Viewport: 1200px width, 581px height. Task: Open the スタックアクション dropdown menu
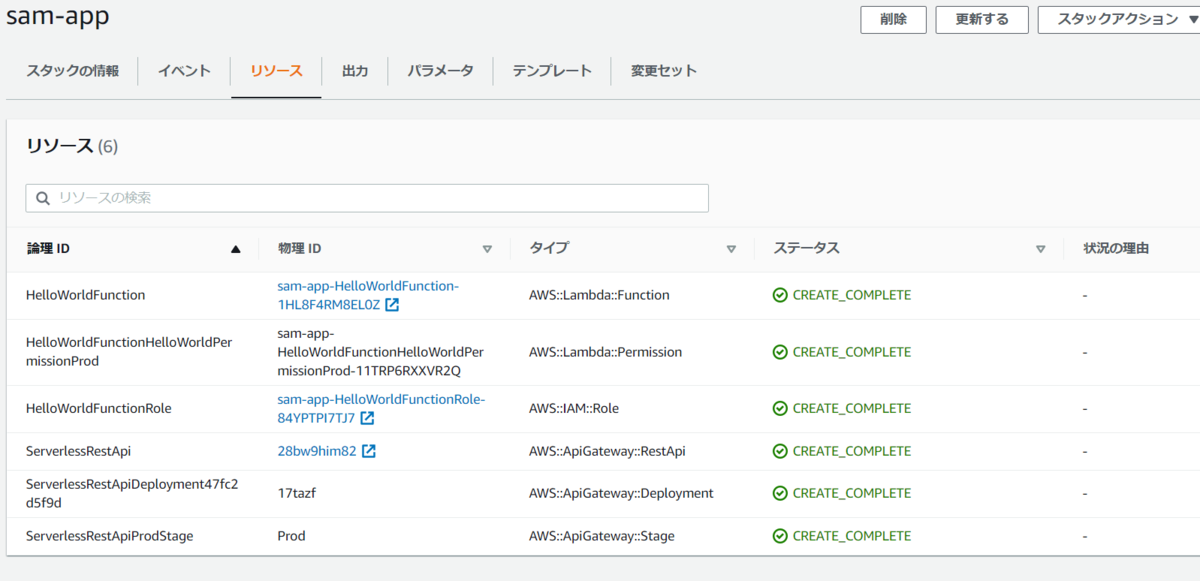1118,19
